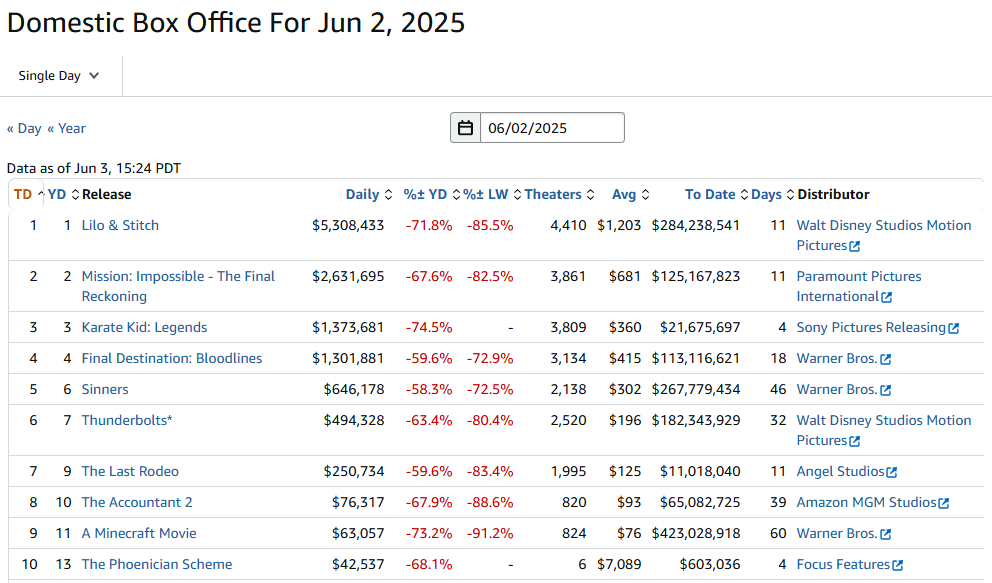This screenshot has height=583, width=992.
Task: Select Lilo & Stitch total $284,238,541
Action: (x=696, y=225)
